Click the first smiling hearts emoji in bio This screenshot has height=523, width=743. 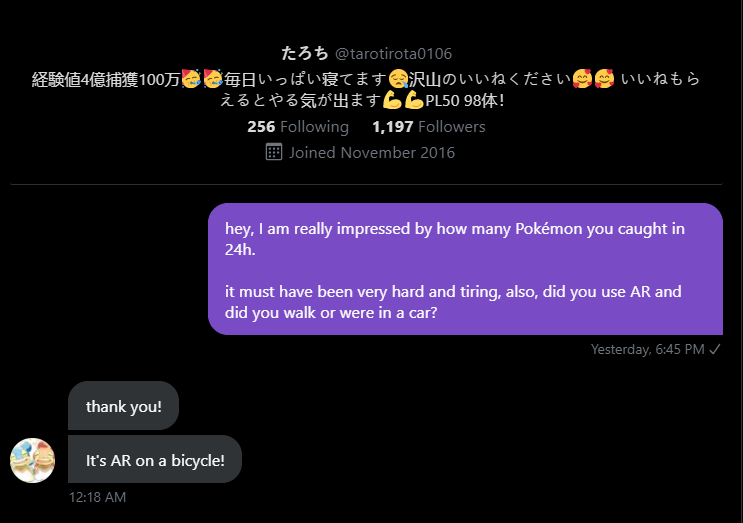point(582,78)
